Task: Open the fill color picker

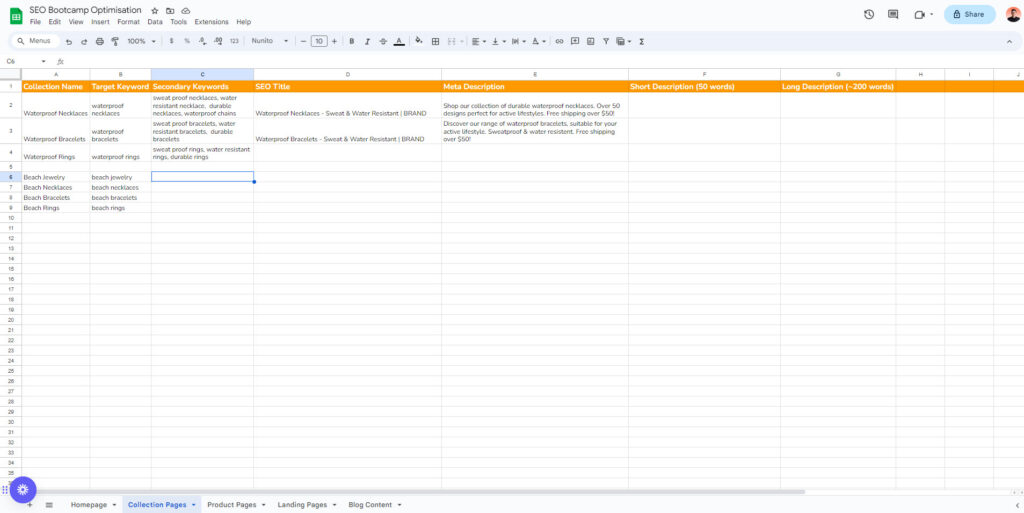Action: coord(419,41)
